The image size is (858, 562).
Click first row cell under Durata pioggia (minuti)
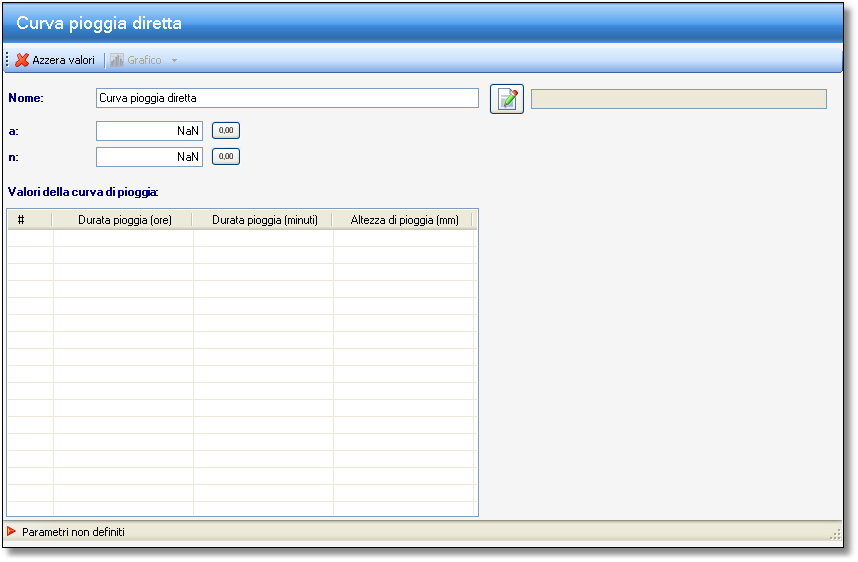pos(263,238)
